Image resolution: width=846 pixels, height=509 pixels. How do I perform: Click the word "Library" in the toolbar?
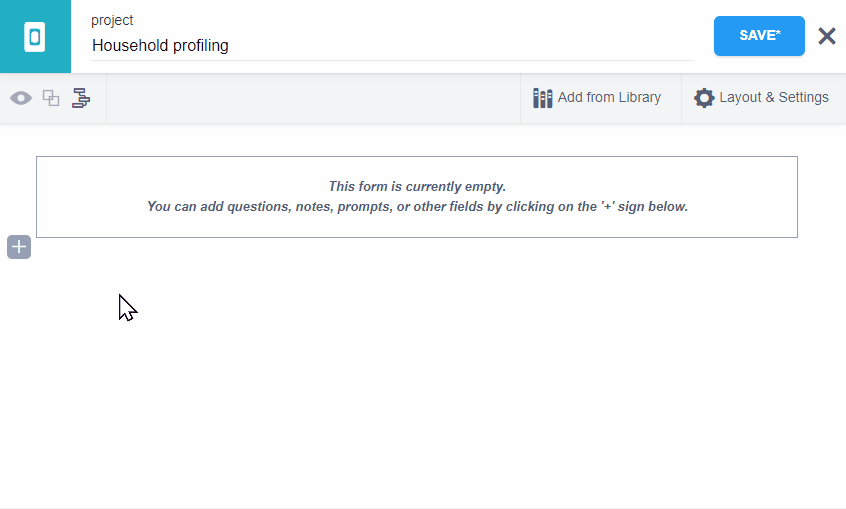point(637,98)
